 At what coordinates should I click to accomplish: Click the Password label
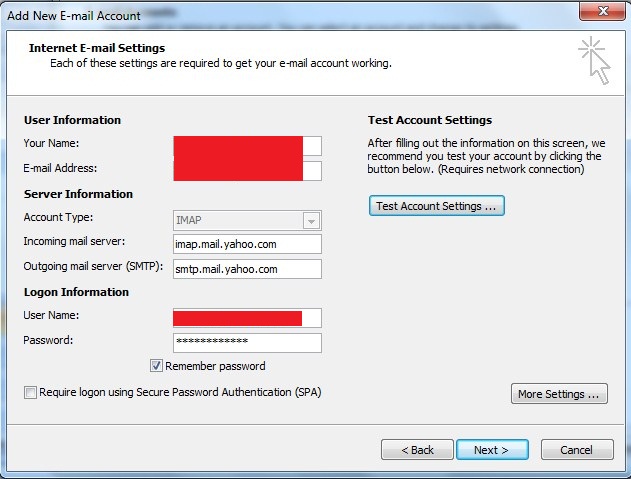coord(48,340)
